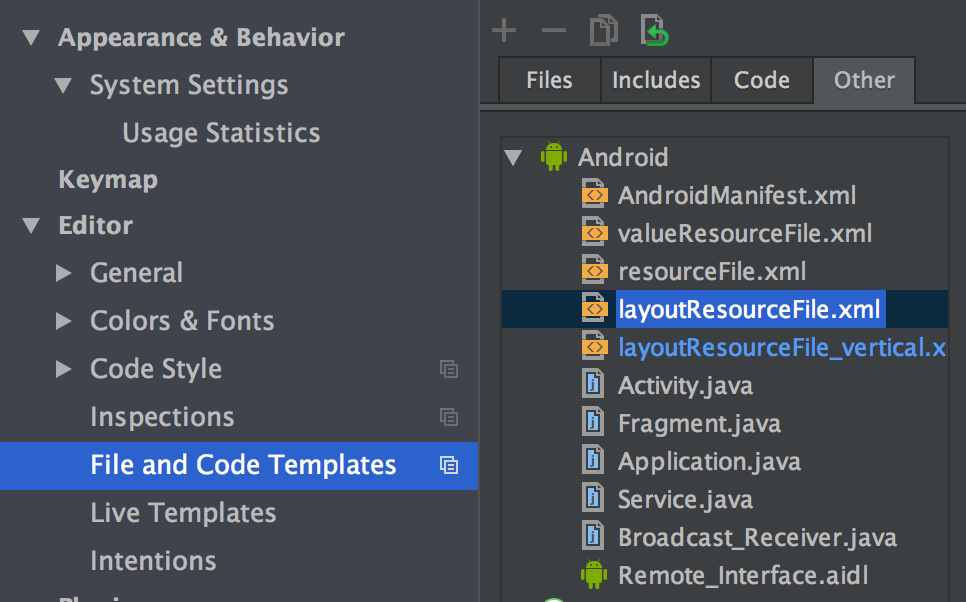
Task: Create a new template with the plus icon
Action: pyautogui.click(x=504, y=30)
